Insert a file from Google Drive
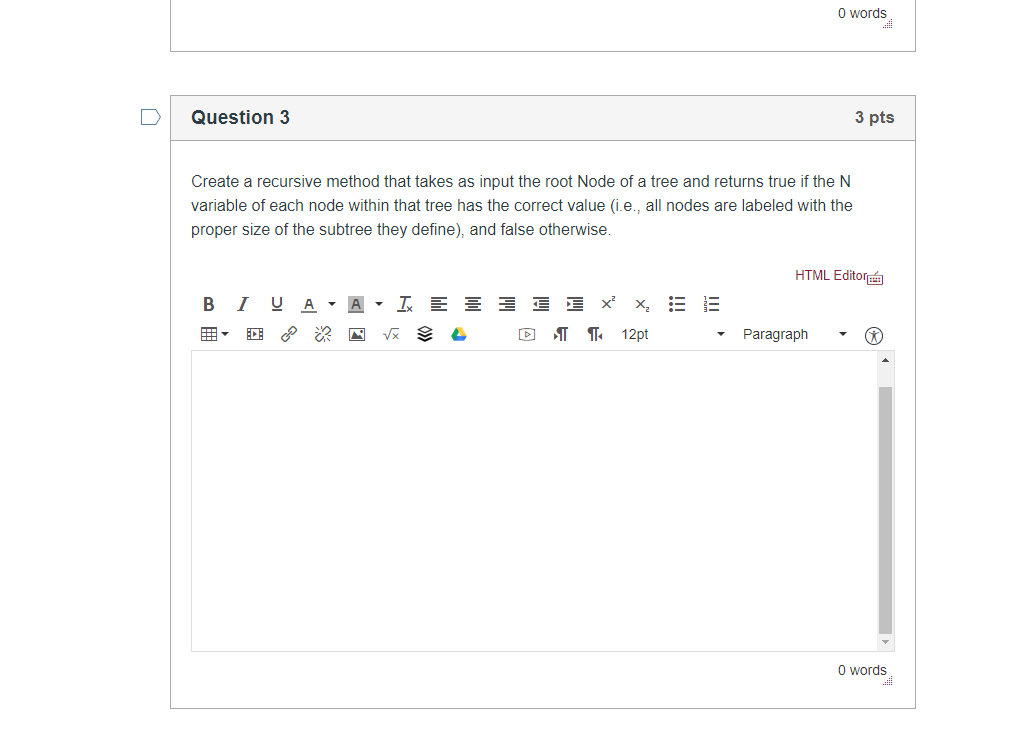 (458, 334)
